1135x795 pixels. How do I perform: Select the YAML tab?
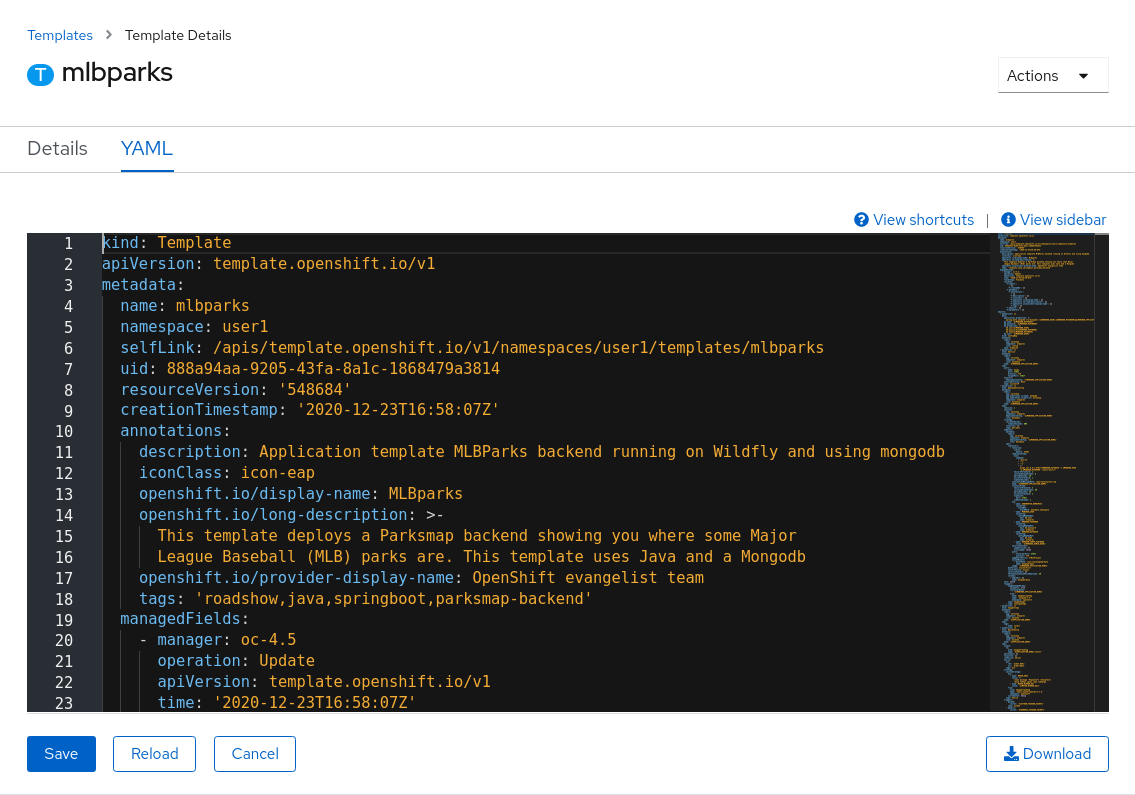point(146,148)
